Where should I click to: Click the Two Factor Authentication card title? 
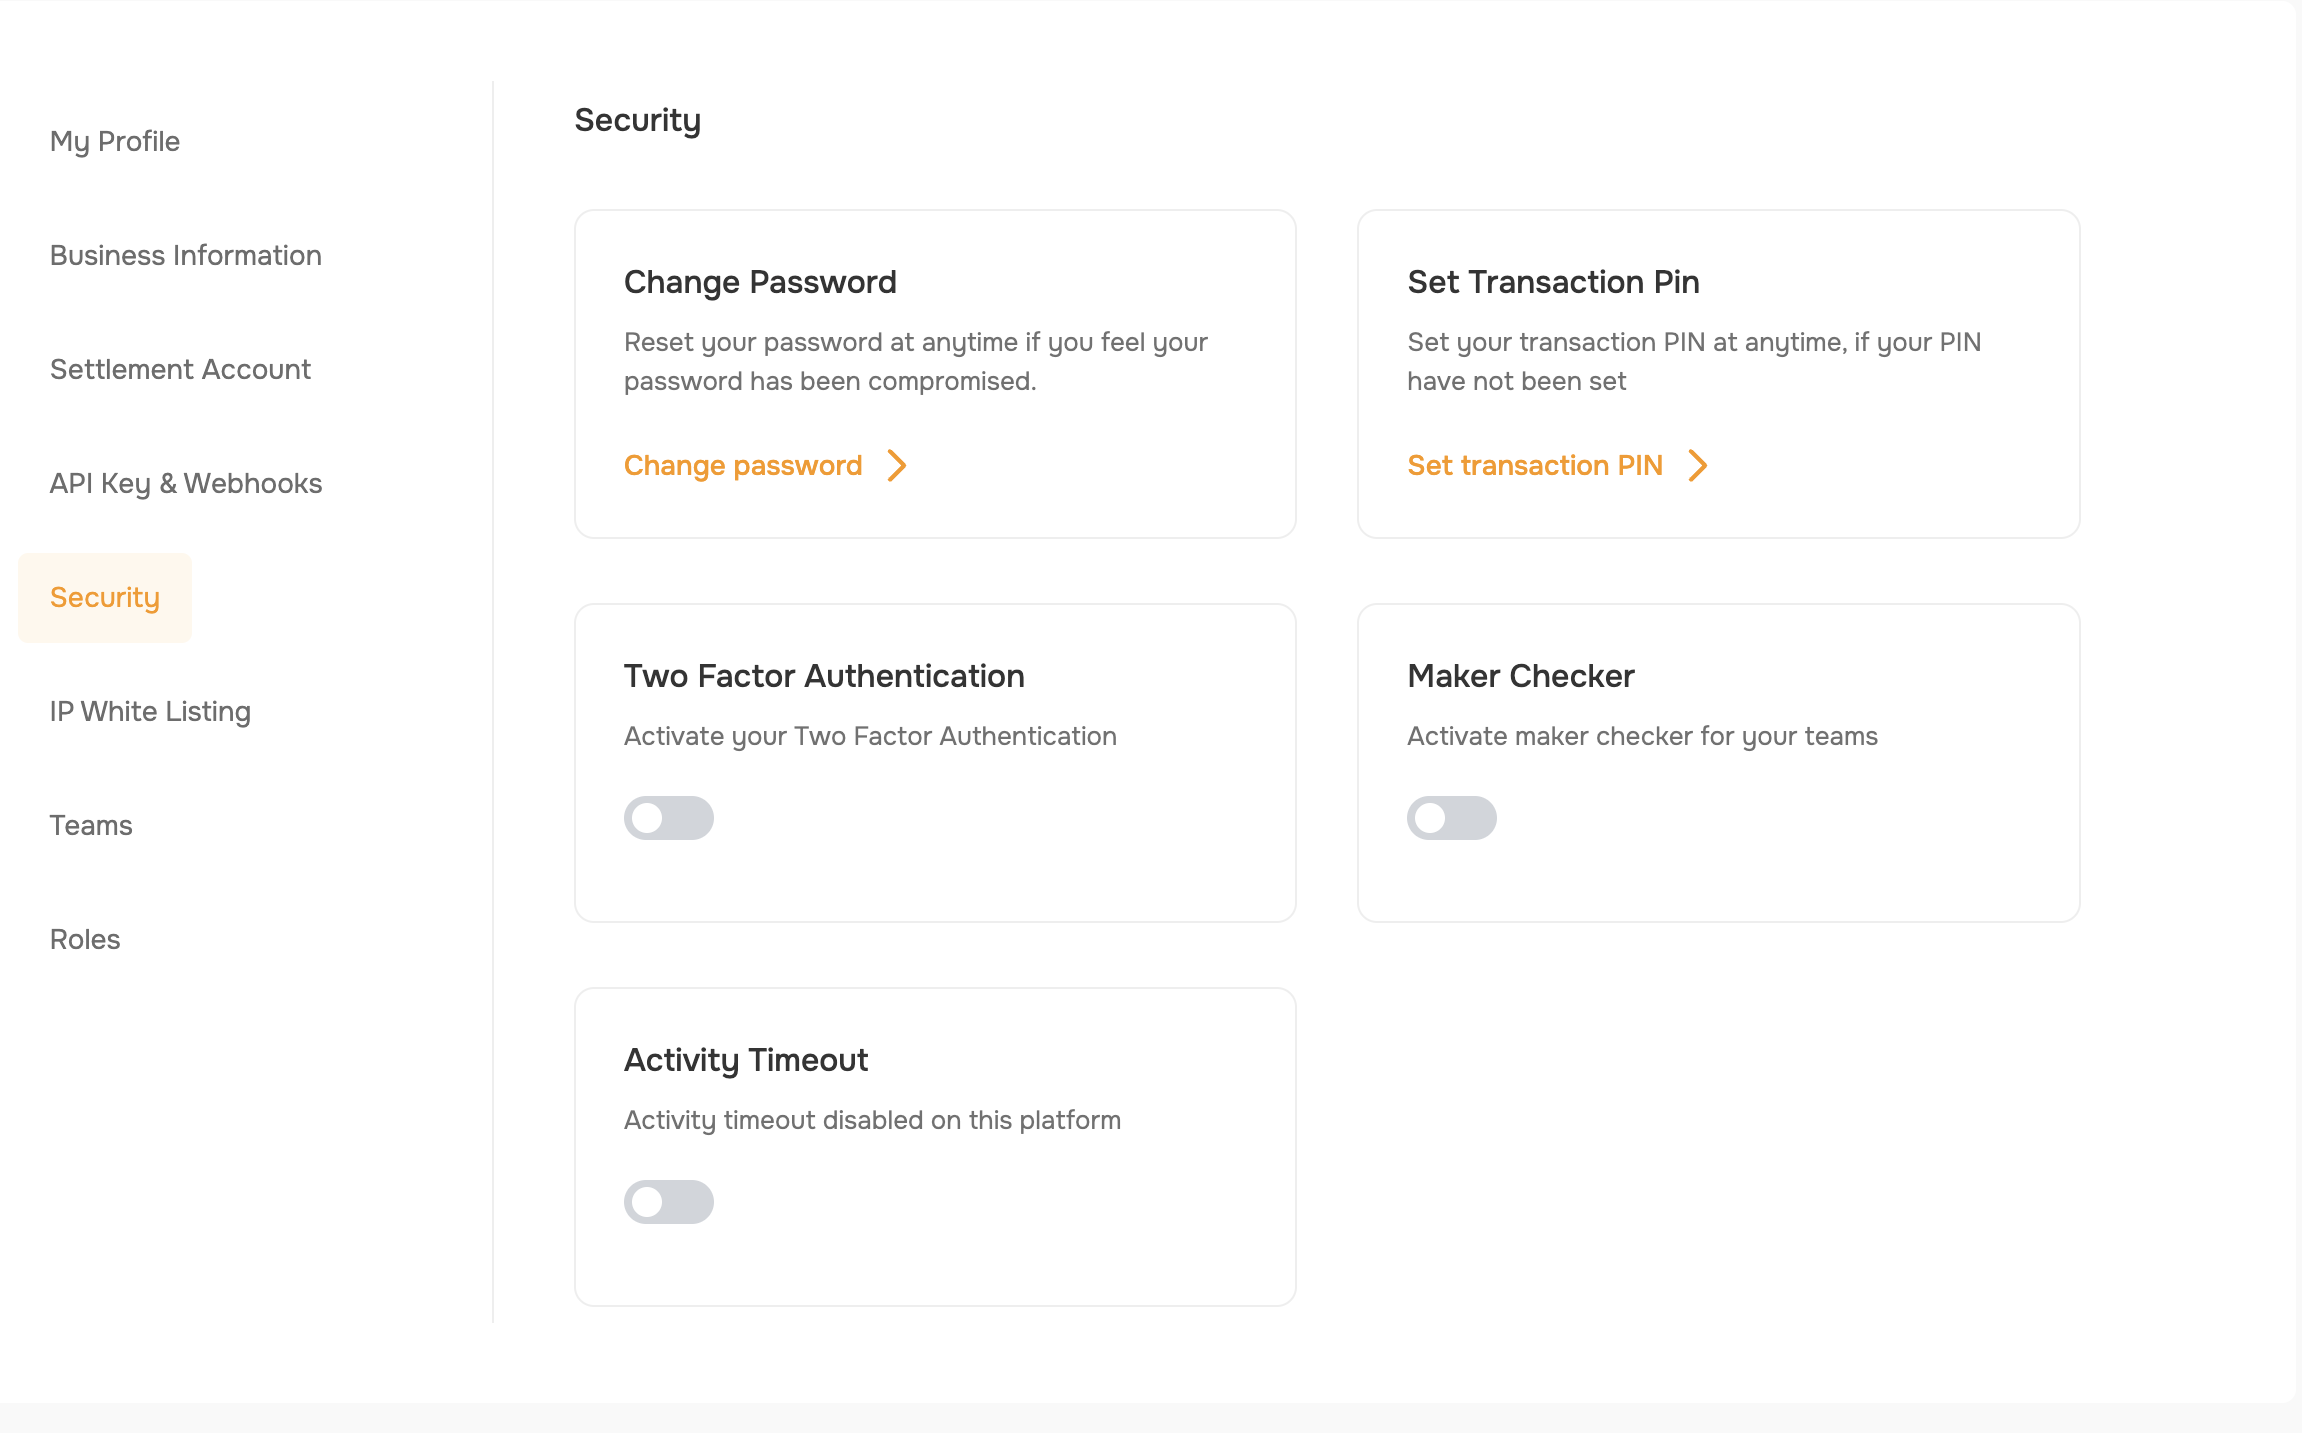click(824, 676)
